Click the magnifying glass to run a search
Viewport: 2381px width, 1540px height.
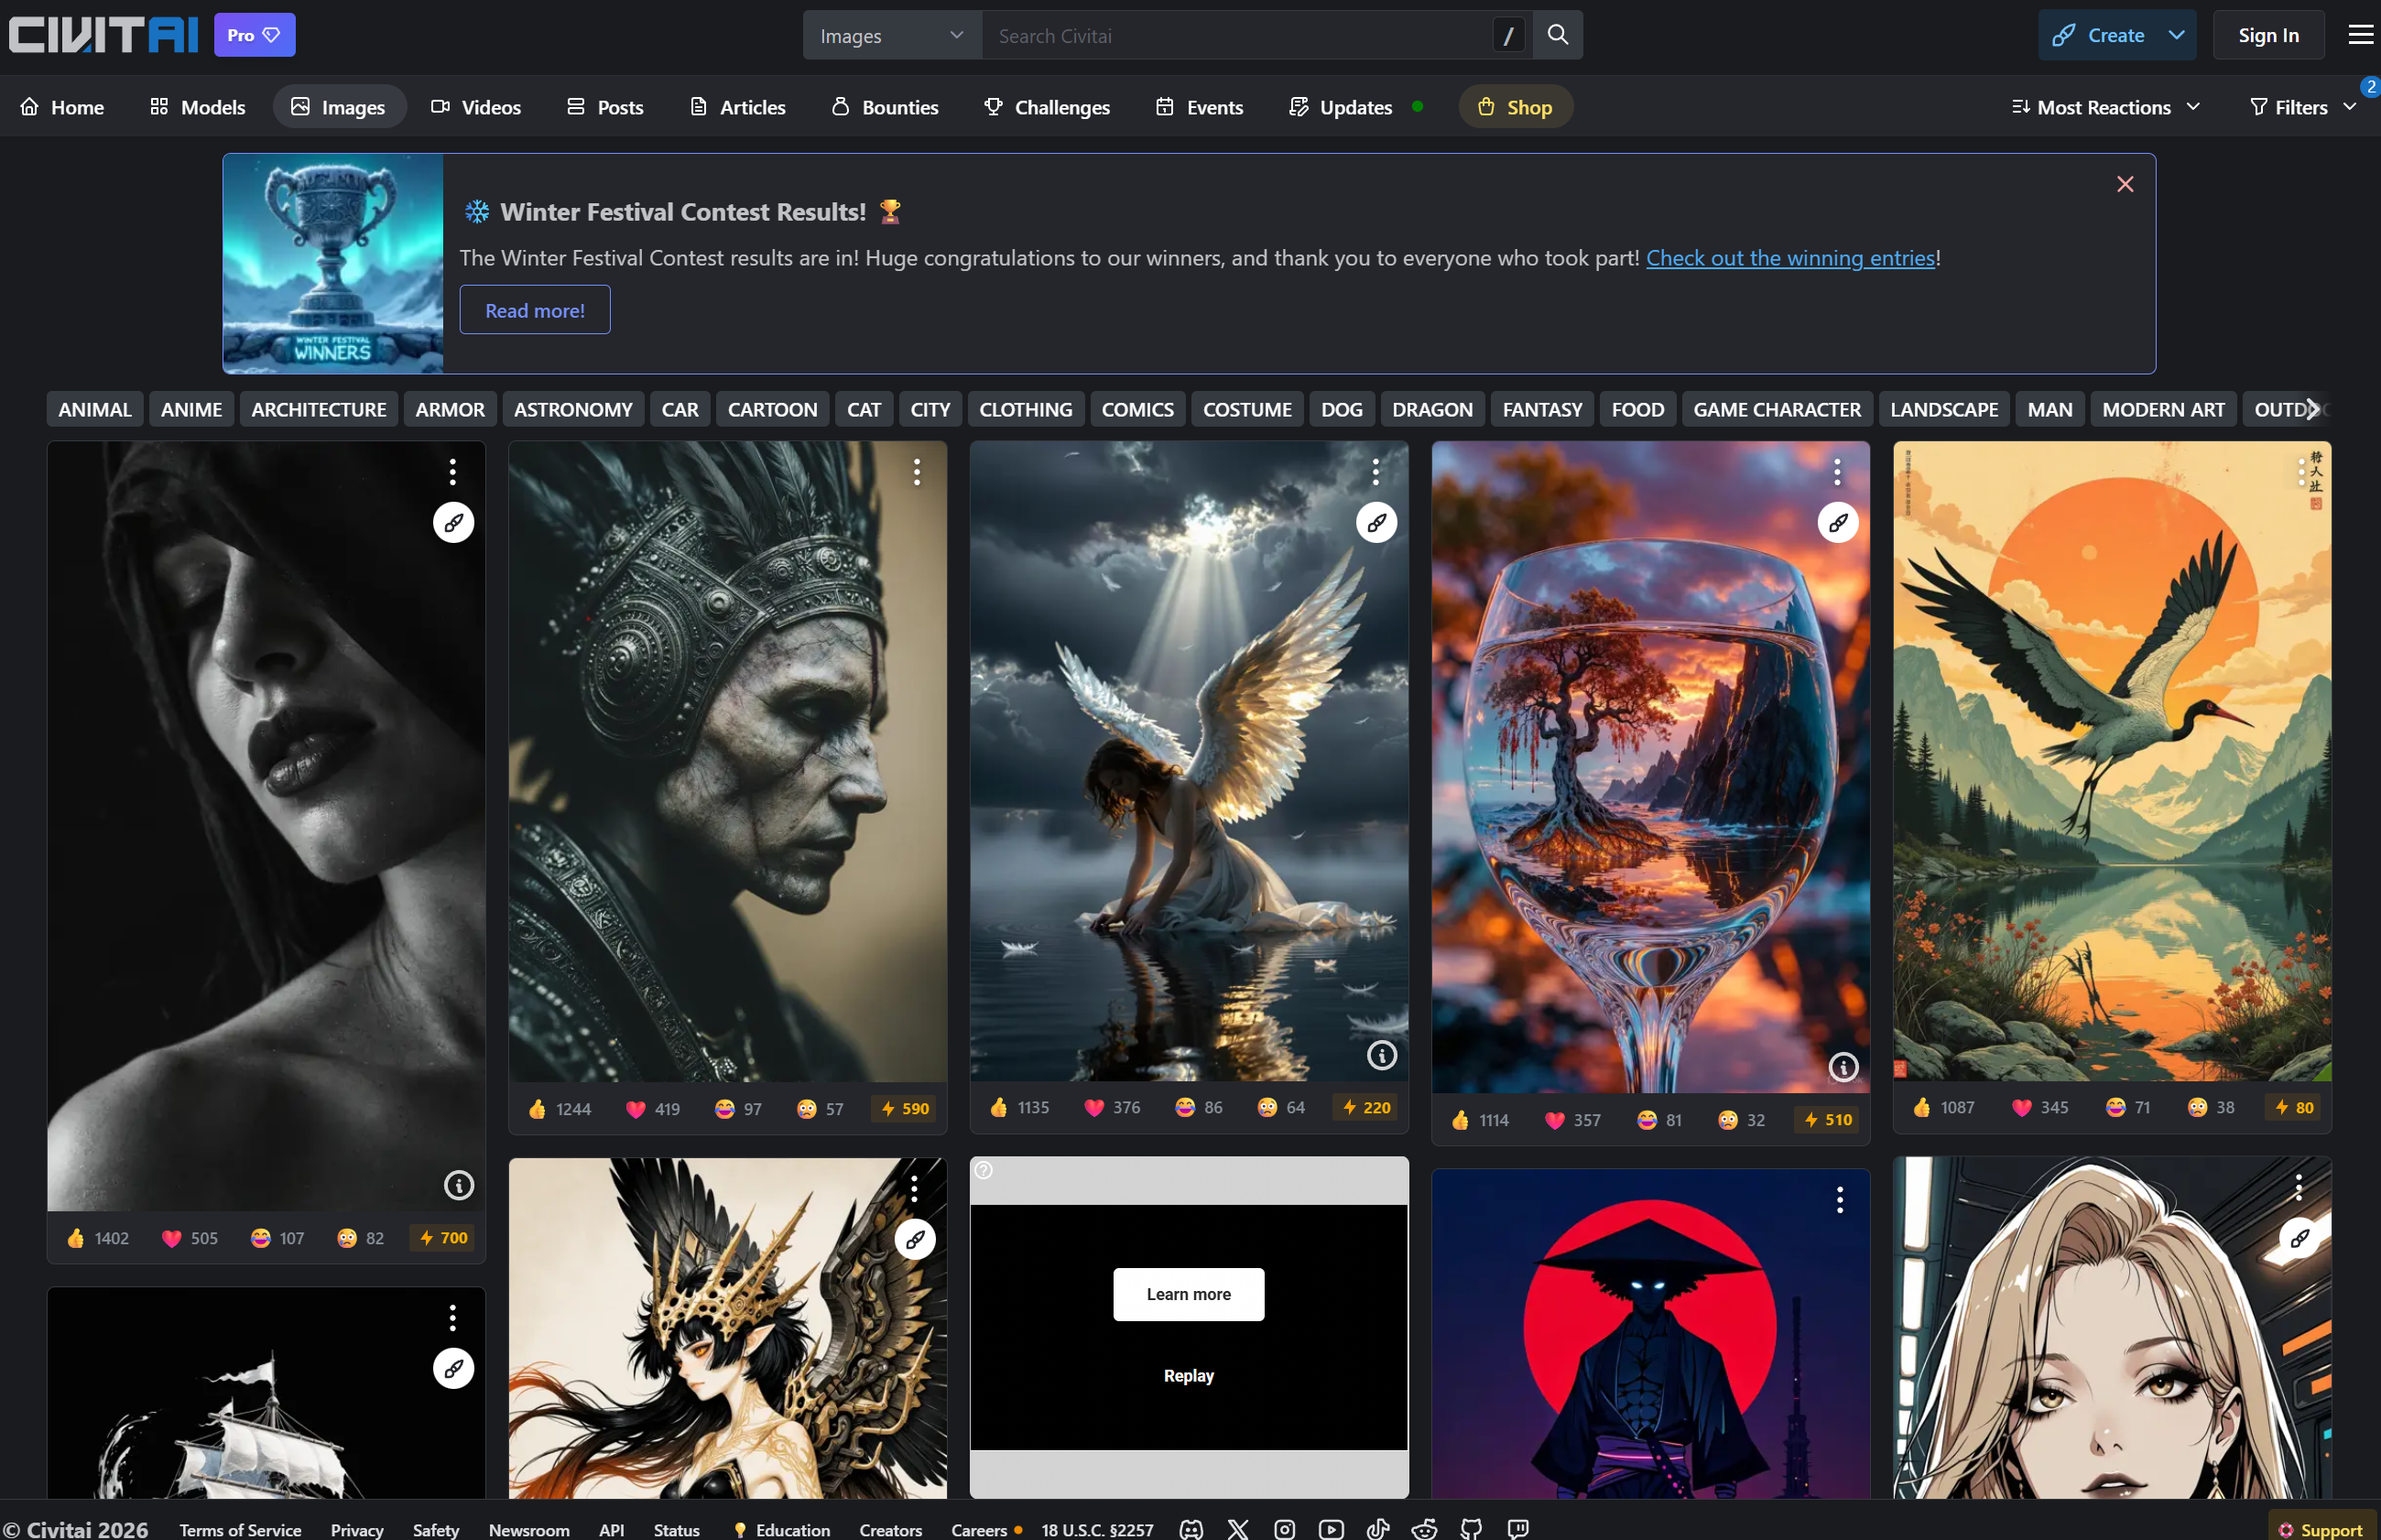(x=1556, y=34)
